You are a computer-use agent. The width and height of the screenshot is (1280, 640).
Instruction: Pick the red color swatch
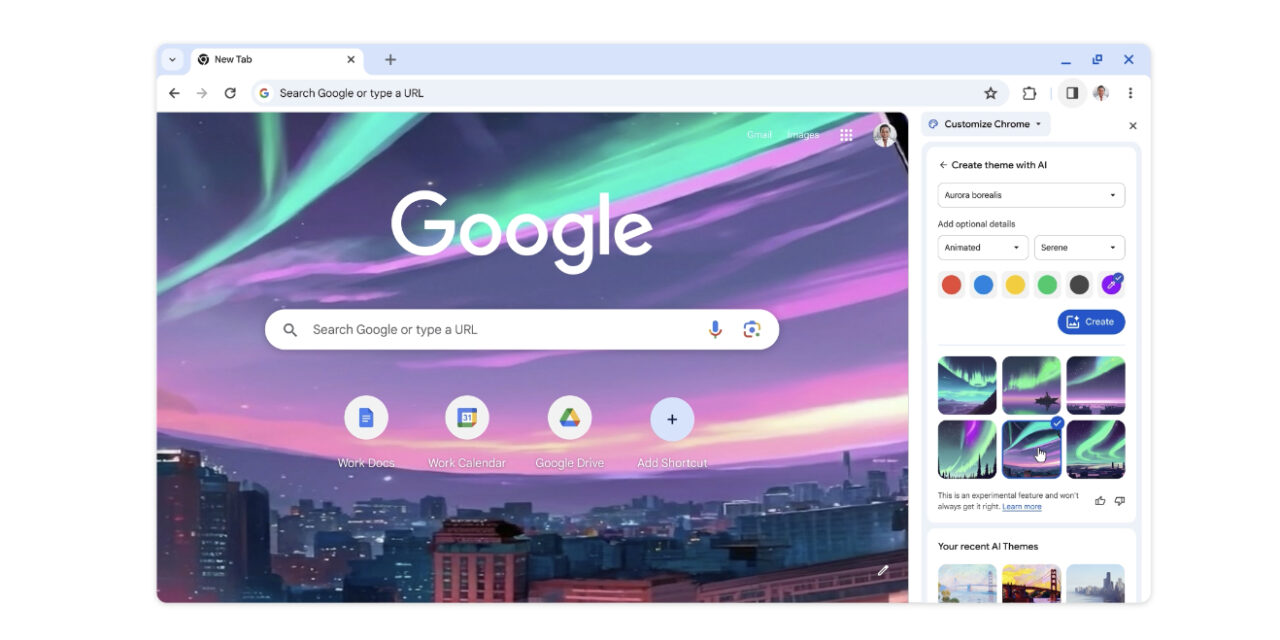pos(951,285)
